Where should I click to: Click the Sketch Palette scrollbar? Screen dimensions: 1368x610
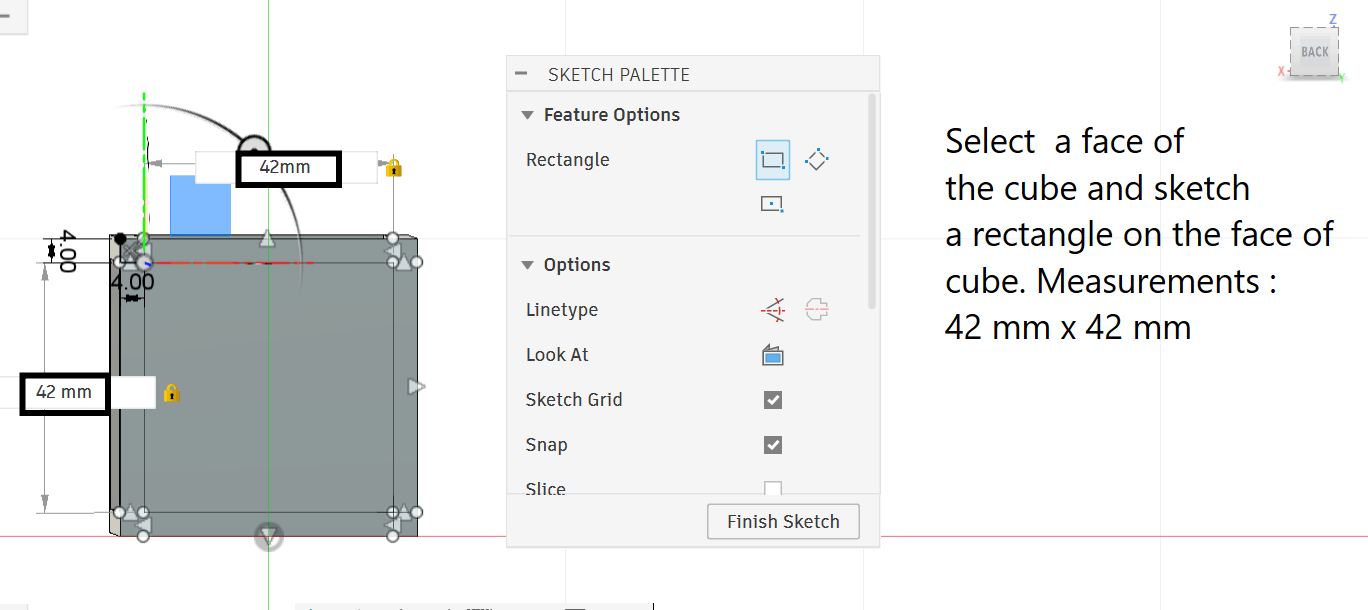(x=873, y=200)
